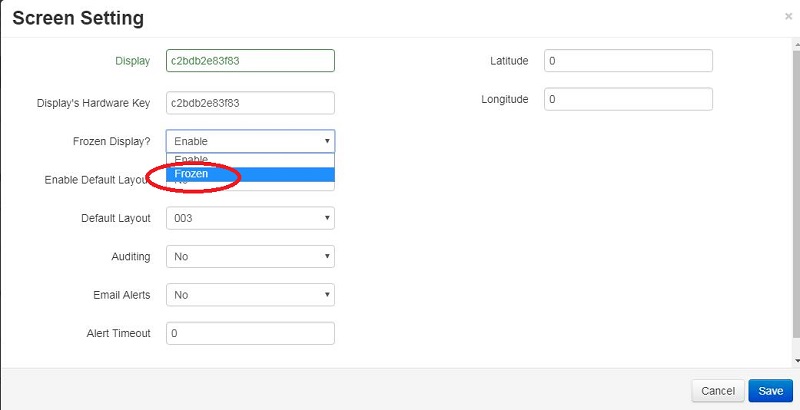Click the Email Alerts label text
The height and width of the screenshot is (410, 800).
click(x=121, y=295)
